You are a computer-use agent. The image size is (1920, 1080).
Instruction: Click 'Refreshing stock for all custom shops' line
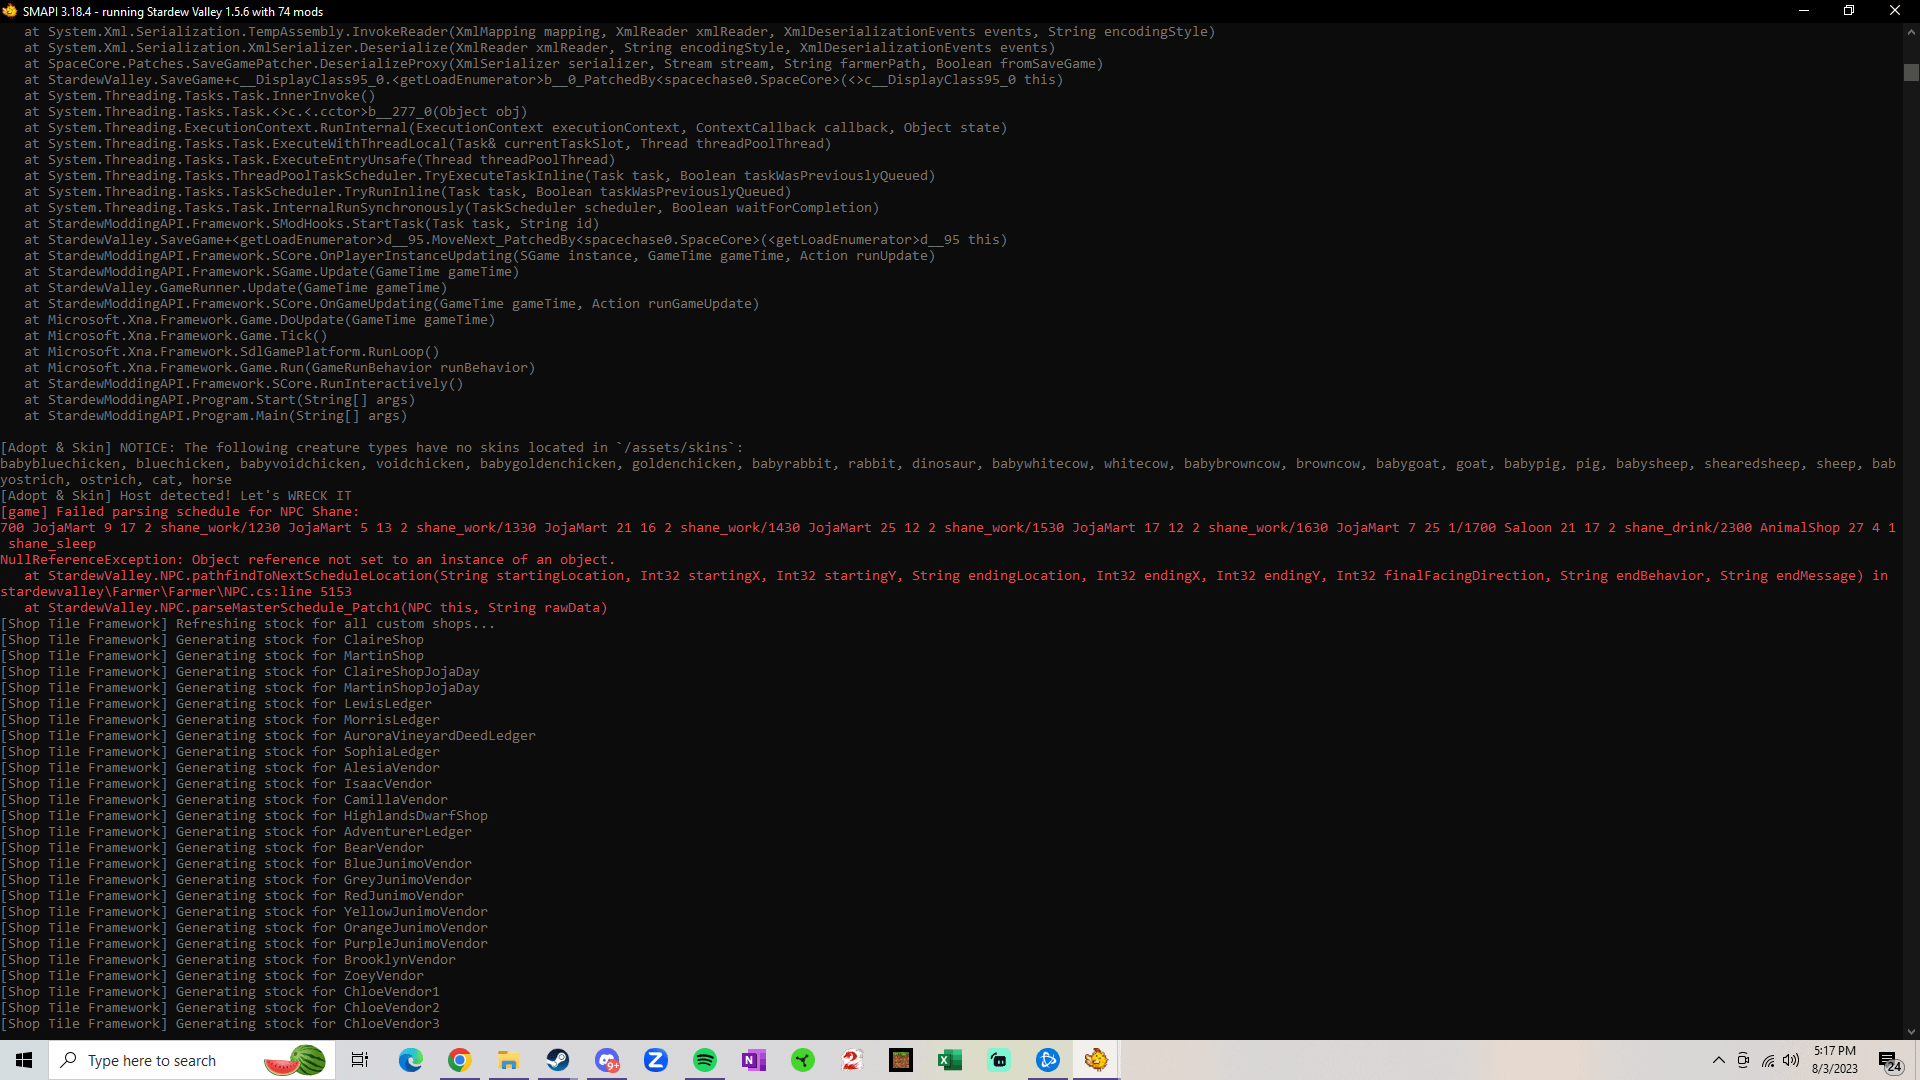coord(248,624)
